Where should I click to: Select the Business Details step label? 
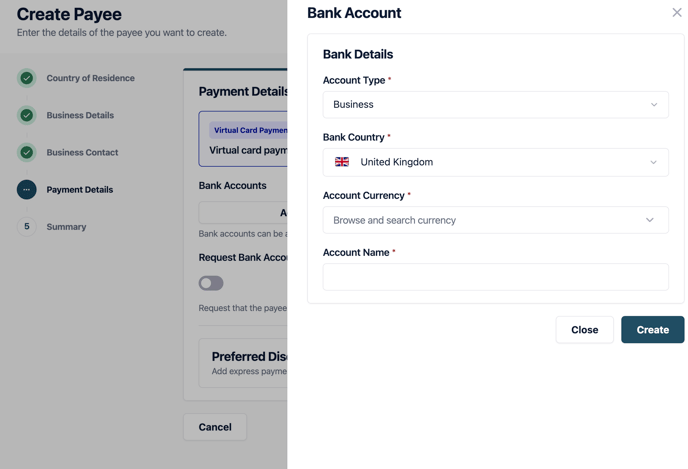pos(80,115)
